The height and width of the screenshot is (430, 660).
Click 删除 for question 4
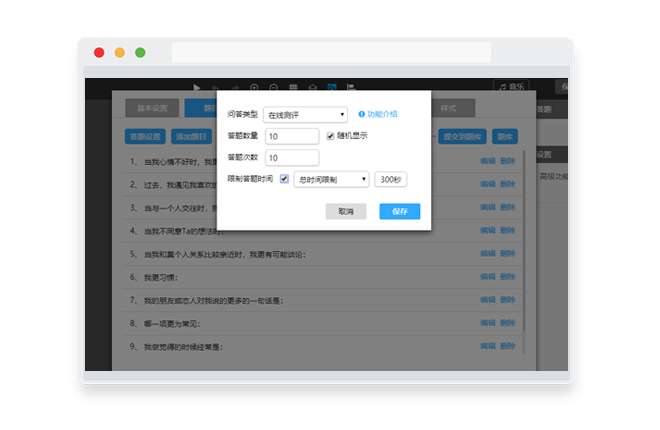[508, 230]
